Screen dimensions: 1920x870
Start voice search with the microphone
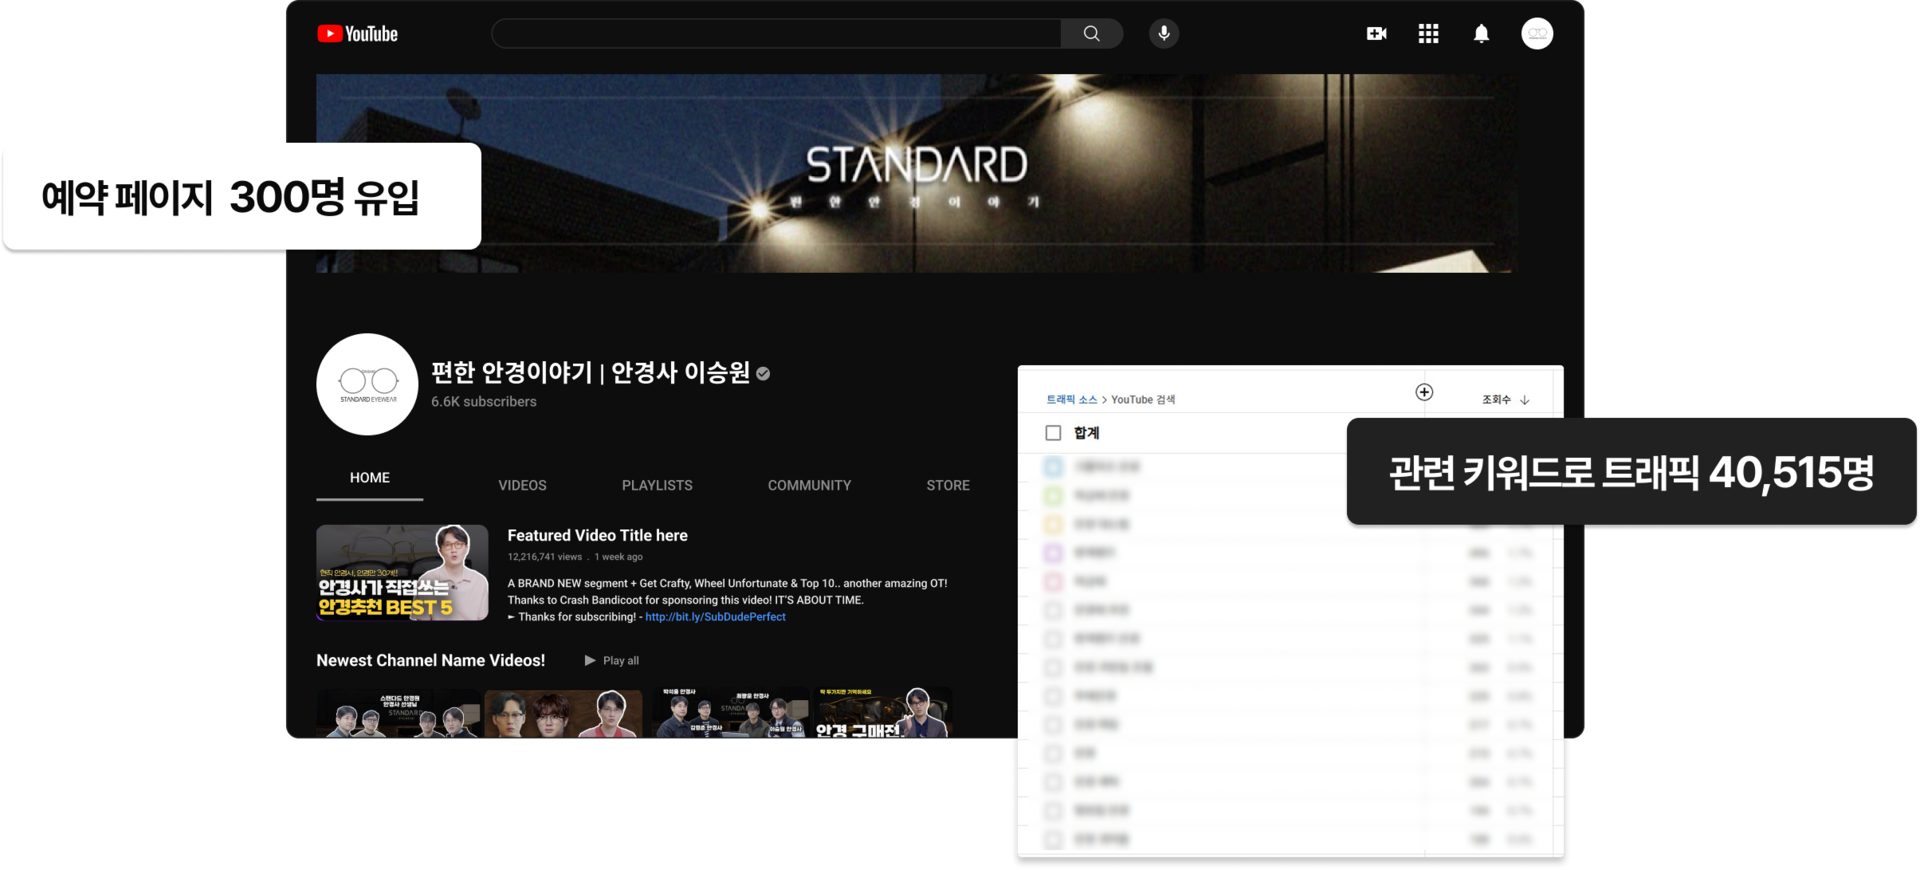click(1164, 34)
